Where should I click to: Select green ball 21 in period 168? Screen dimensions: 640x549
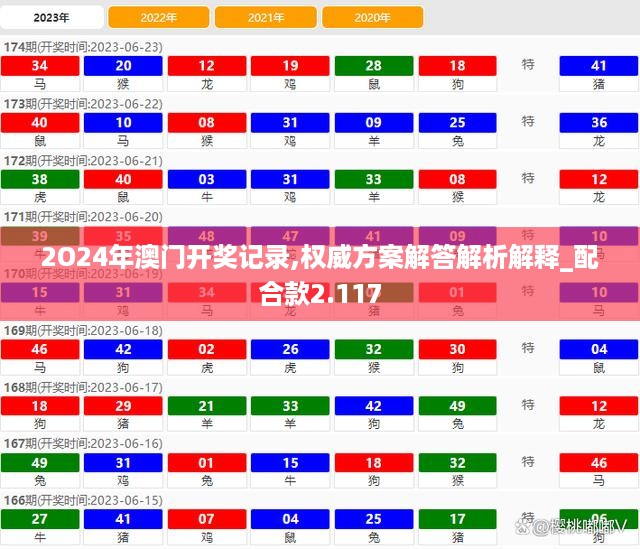(x=206, y=406)
